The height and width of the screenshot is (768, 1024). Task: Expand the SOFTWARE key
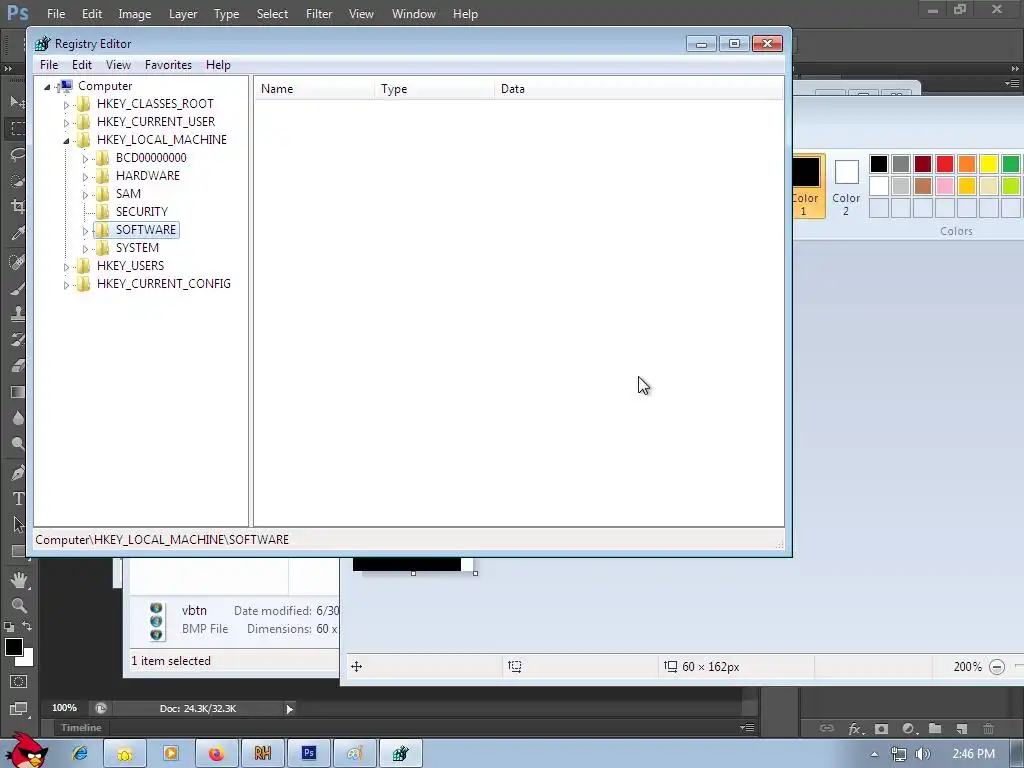85,231
